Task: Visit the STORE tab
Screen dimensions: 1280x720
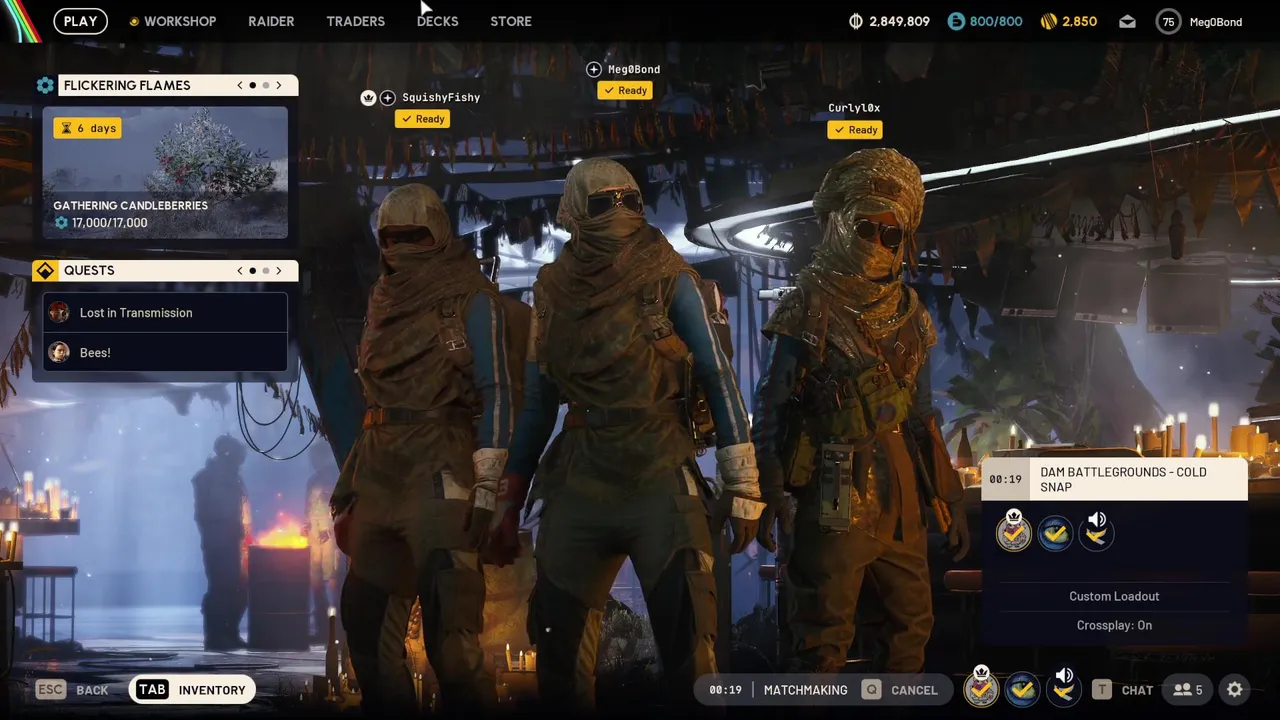Action: pos(511,21)
